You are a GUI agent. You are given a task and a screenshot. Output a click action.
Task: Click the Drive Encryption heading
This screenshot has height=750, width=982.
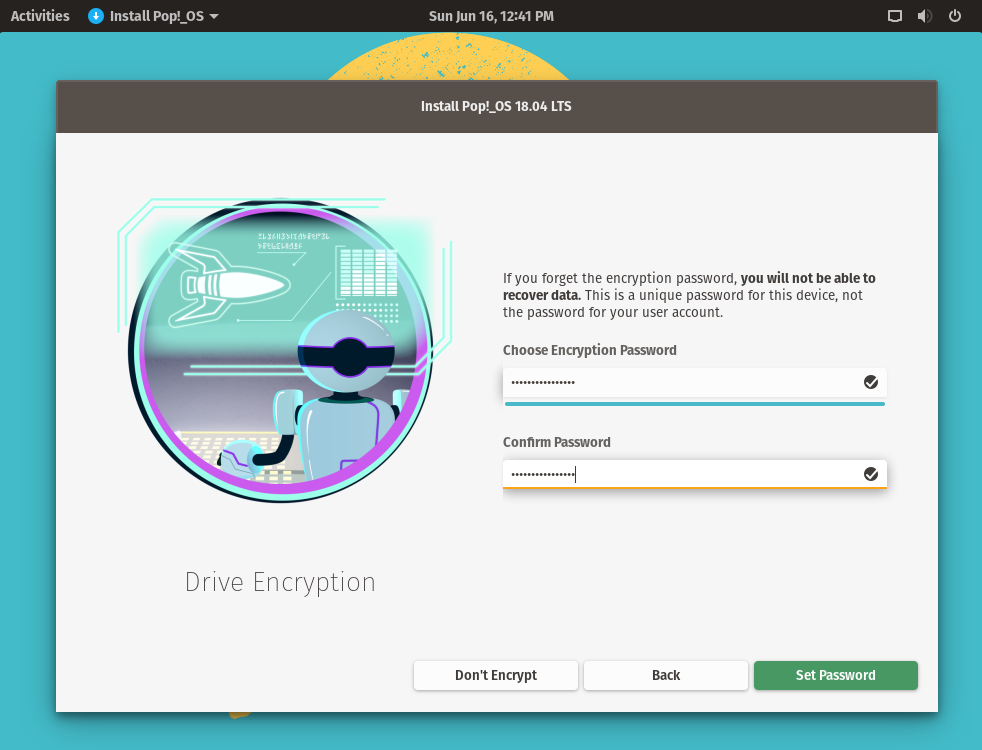coord(280,582)
